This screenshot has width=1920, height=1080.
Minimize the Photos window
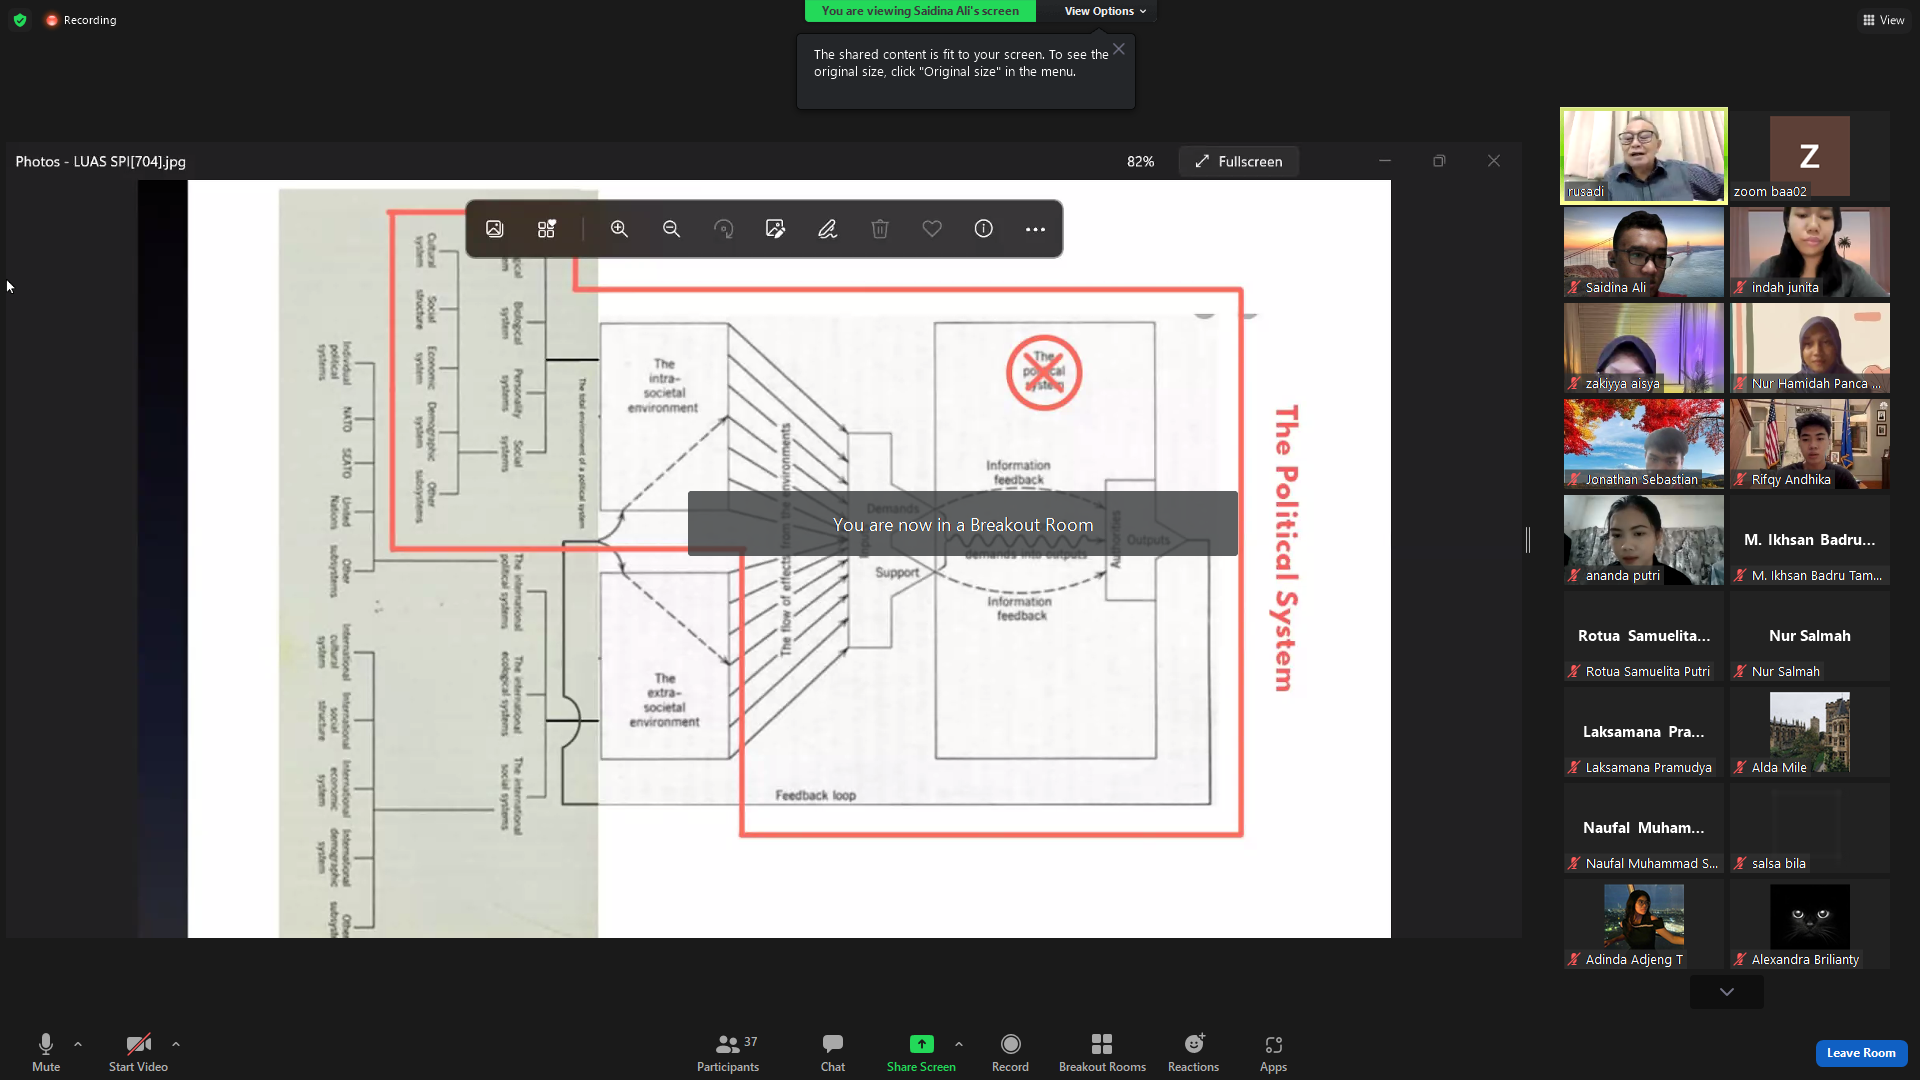(1385, 161)
